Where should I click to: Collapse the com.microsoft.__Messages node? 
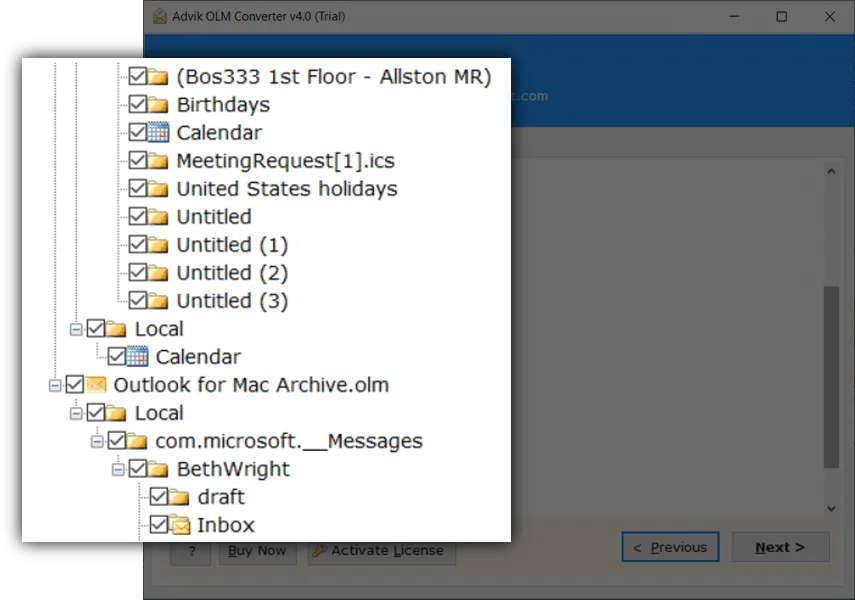click(97, 441)
